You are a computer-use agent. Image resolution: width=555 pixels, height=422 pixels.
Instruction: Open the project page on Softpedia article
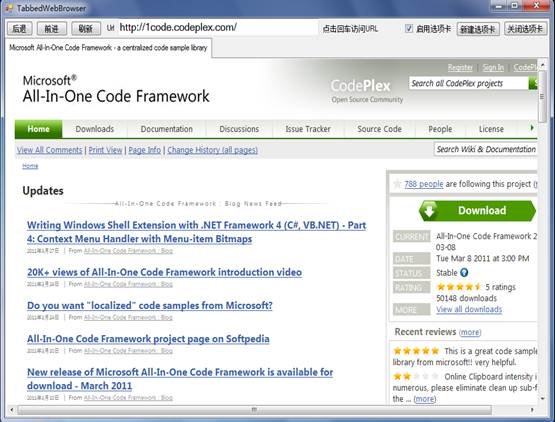click(x=148, y=339)
